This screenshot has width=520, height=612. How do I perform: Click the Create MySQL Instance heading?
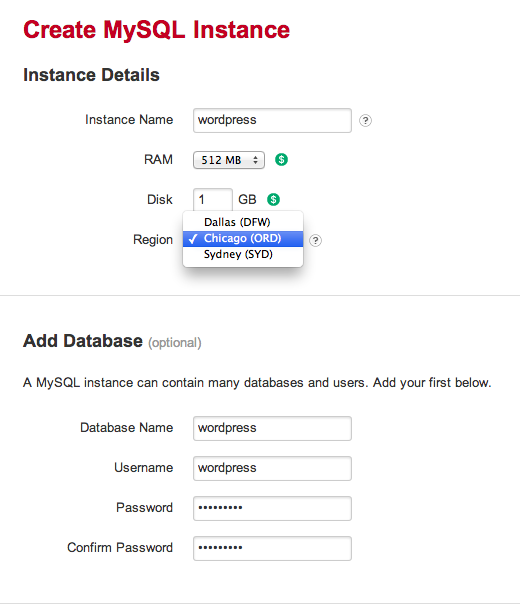point(157,30)
